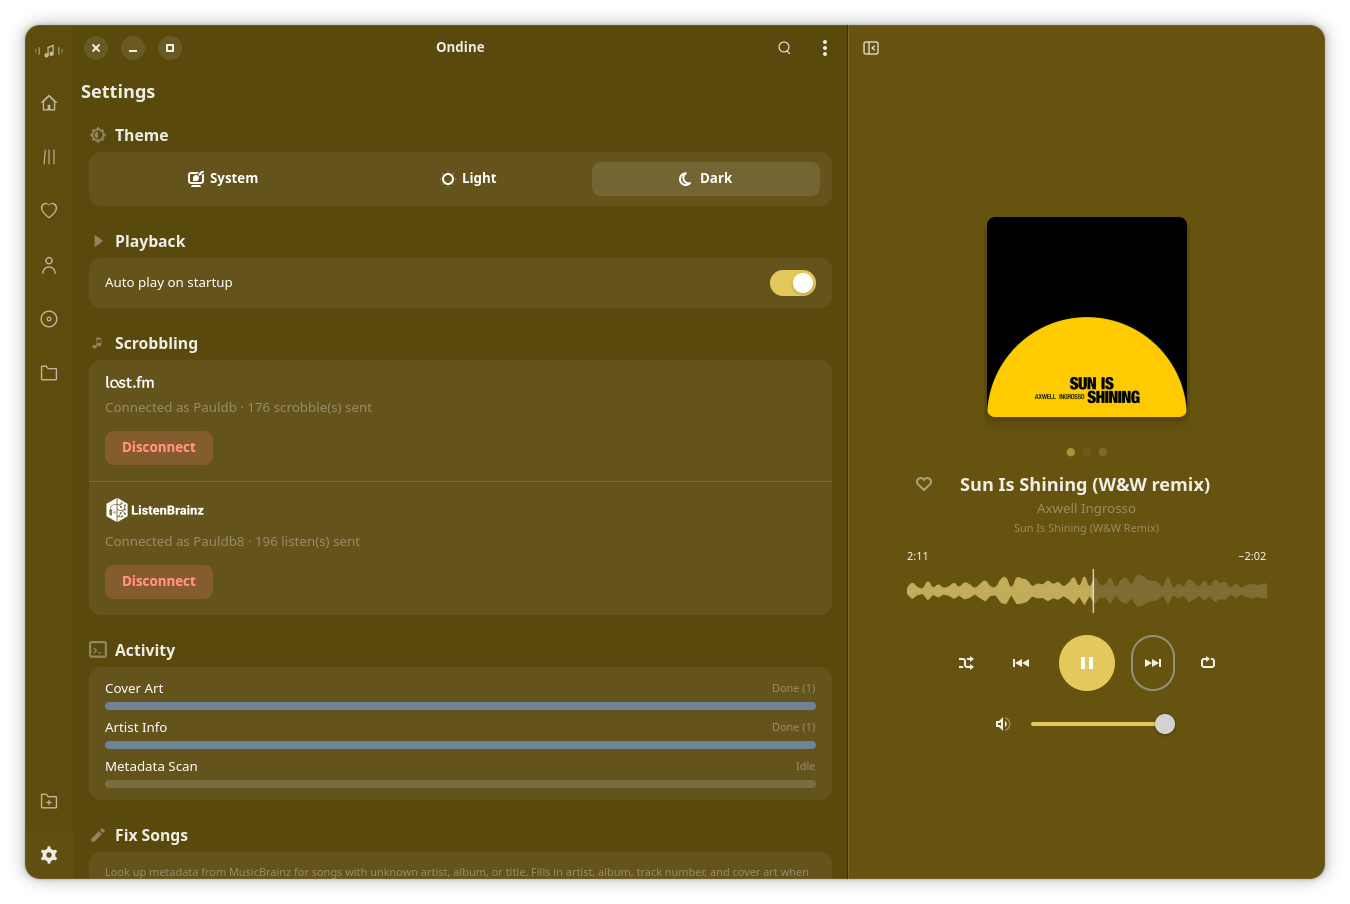This screenshot has width=1350, height=904.
Task: Open the Folders view in the sidebar
Action: (x=49, y=372)
